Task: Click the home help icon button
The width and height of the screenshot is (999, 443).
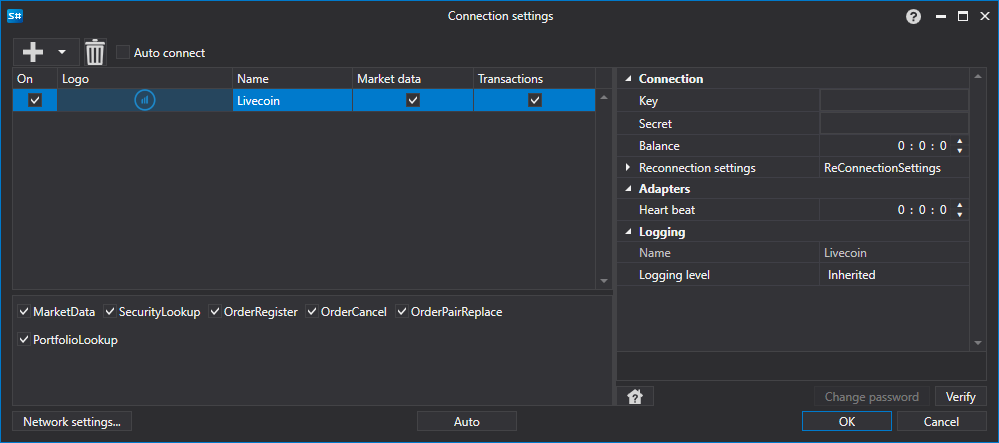Action: [x=635, y=396]
